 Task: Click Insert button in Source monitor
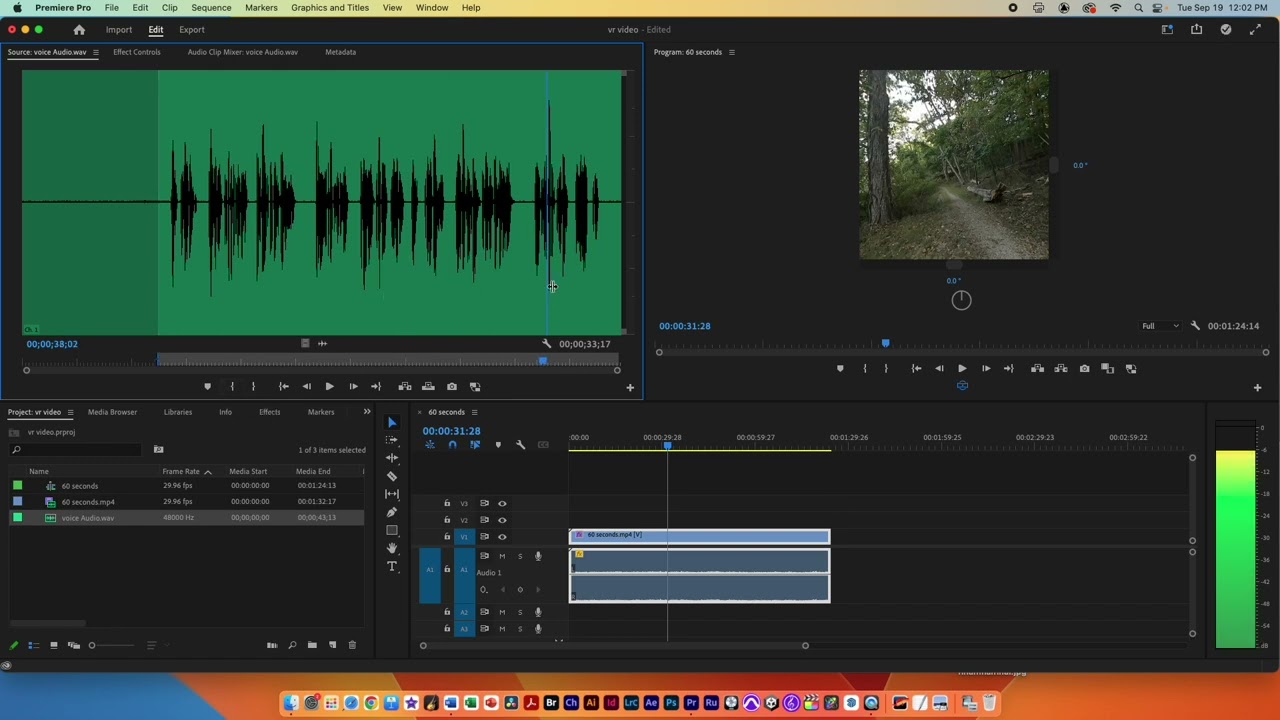click(x=405, y=387)
